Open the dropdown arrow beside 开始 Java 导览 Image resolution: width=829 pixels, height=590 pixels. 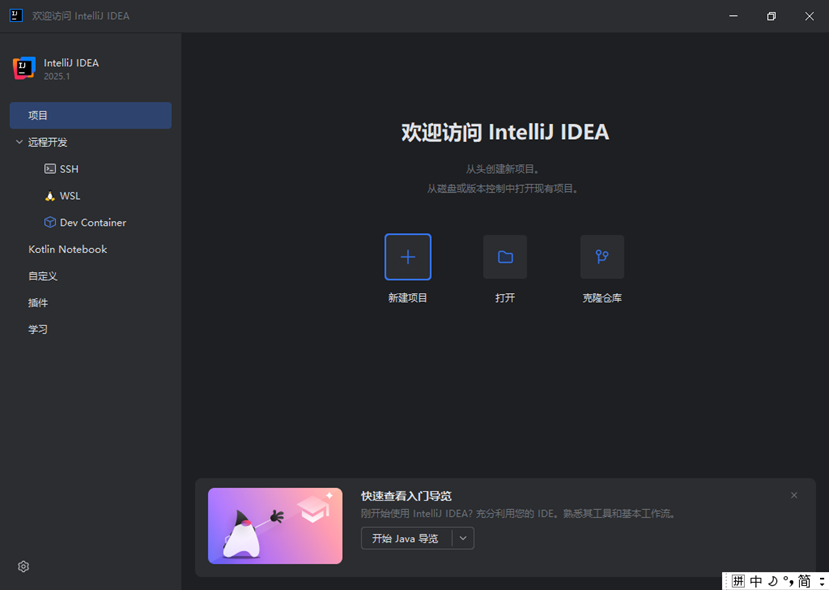[463, 538]
